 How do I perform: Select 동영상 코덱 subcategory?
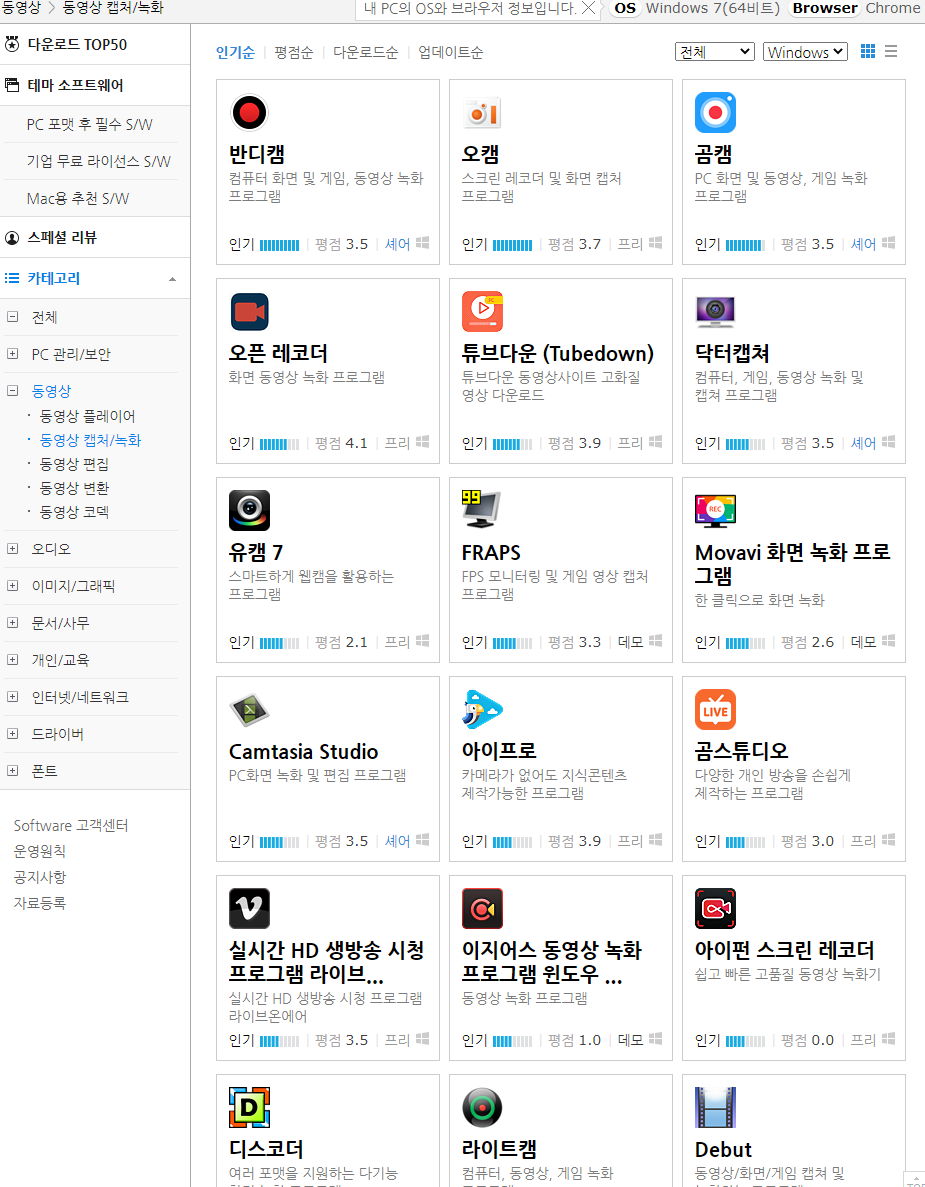coord(74,512)
